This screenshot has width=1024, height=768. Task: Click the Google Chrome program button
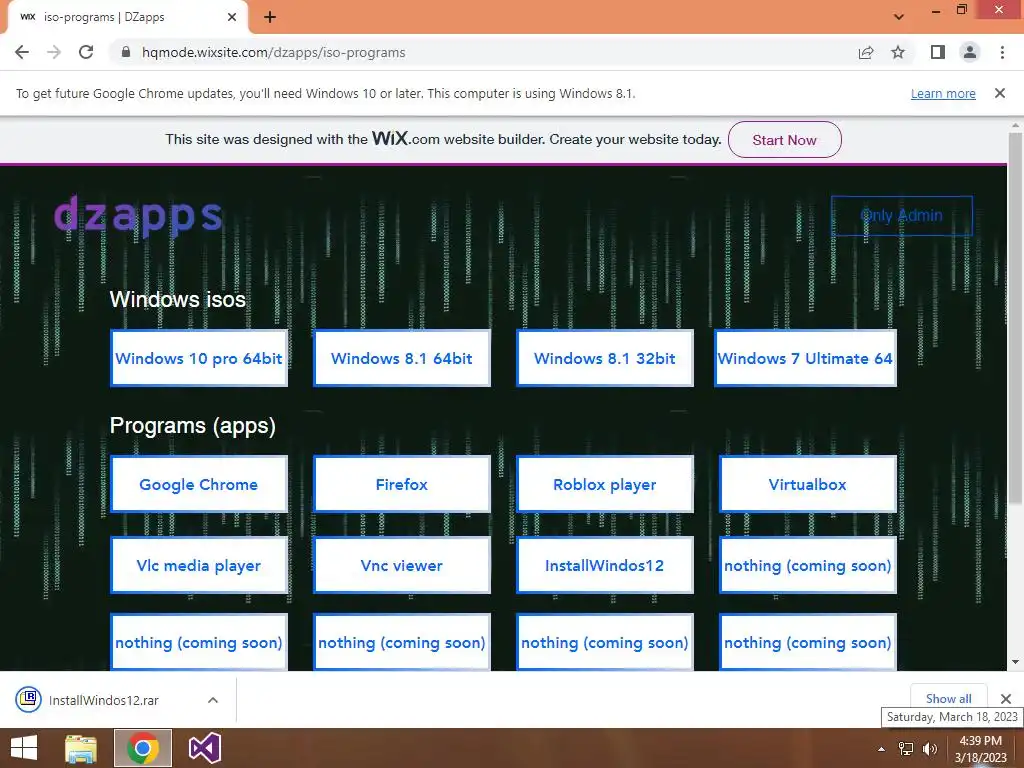pos(199,484)
